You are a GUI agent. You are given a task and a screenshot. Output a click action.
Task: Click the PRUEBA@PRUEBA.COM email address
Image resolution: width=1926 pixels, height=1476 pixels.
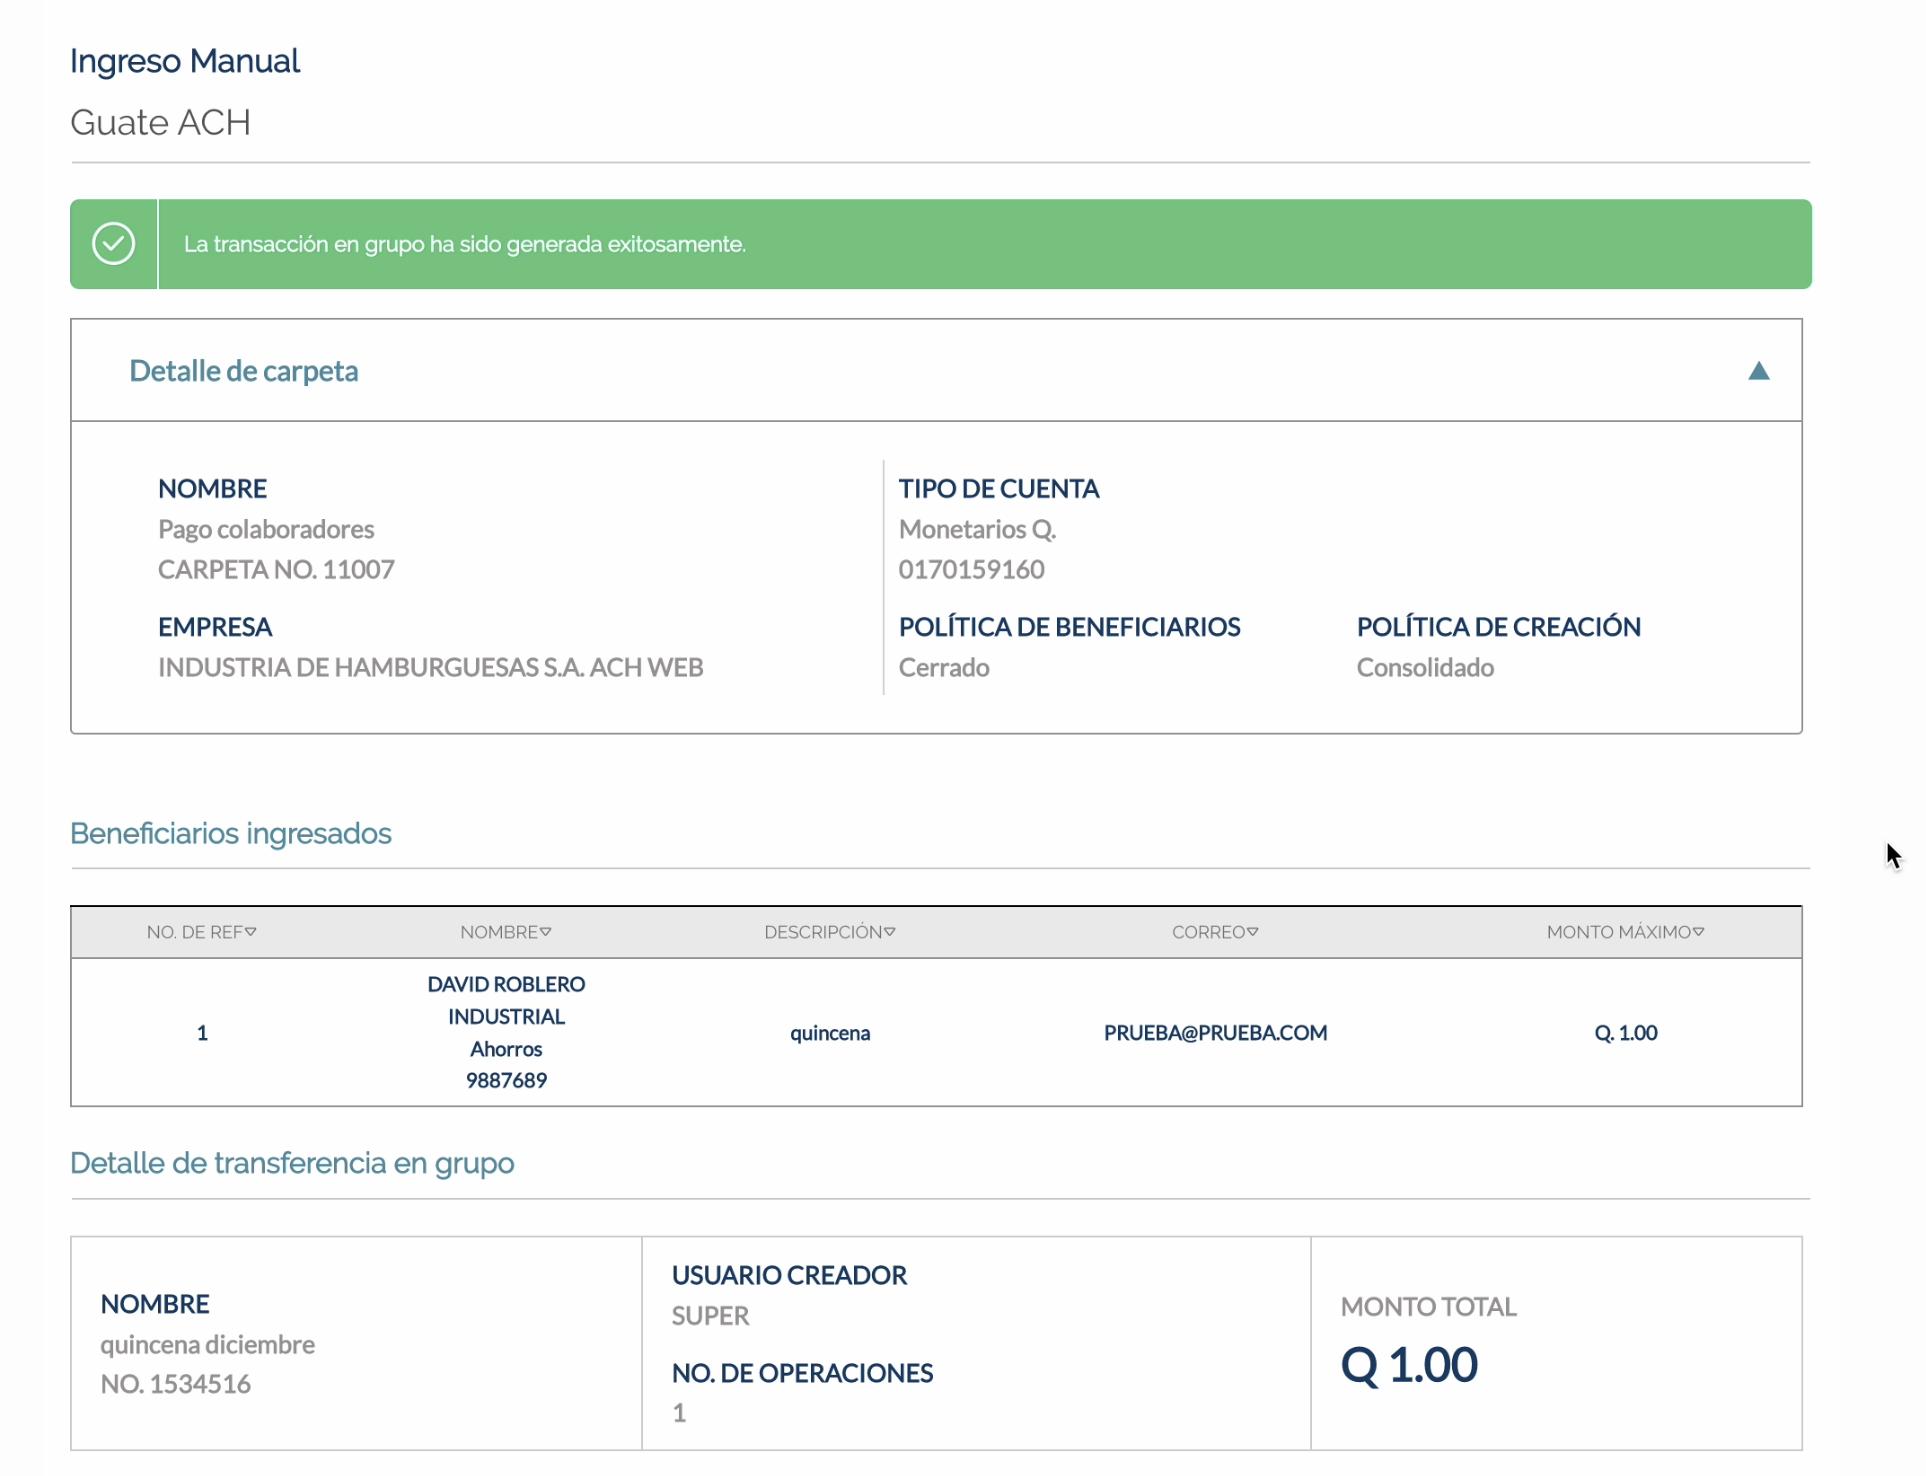[1215, 1033]
